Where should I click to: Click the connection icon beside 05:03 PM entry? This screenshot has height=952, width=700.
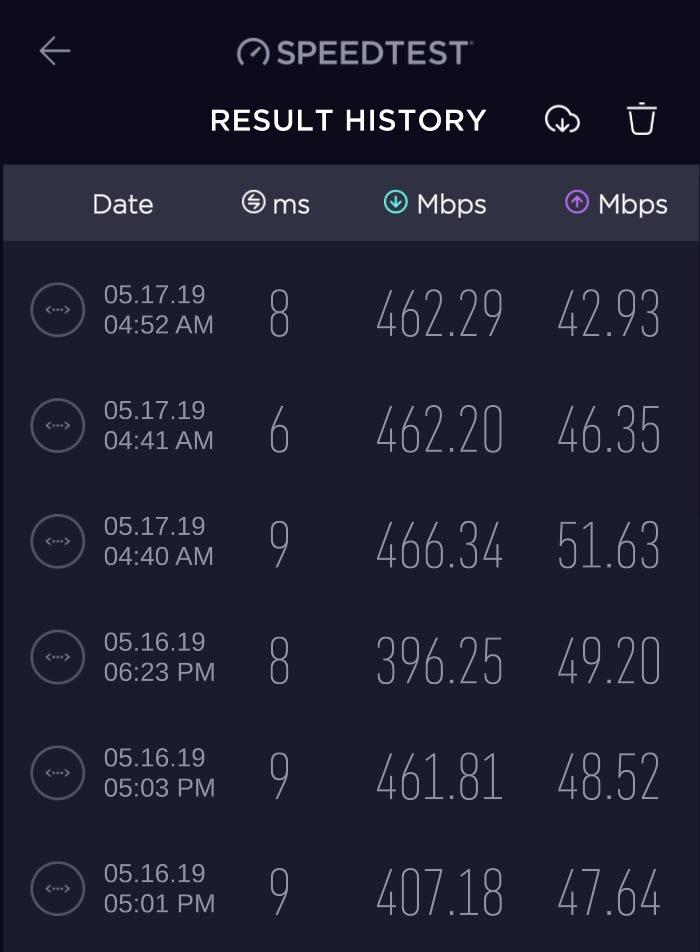point(56,772)
